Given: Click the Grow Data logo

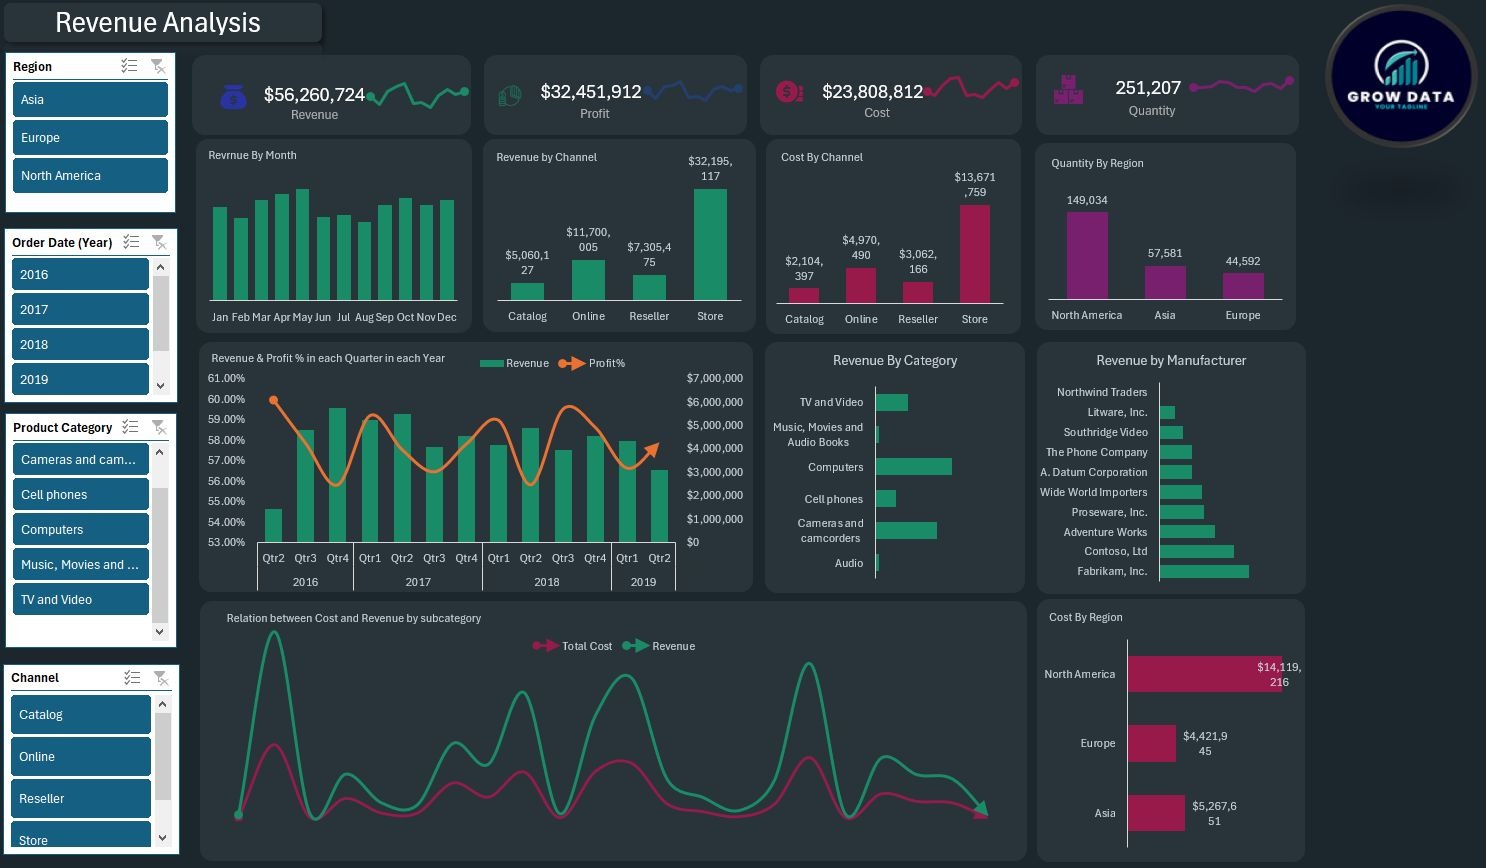Looking at the screenshot, I should 1400,77.
